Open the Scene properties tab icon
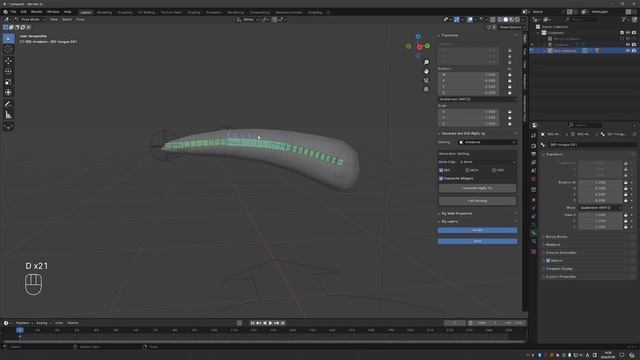Viewport: 640px width, 360px height. [x=533, y=171]
